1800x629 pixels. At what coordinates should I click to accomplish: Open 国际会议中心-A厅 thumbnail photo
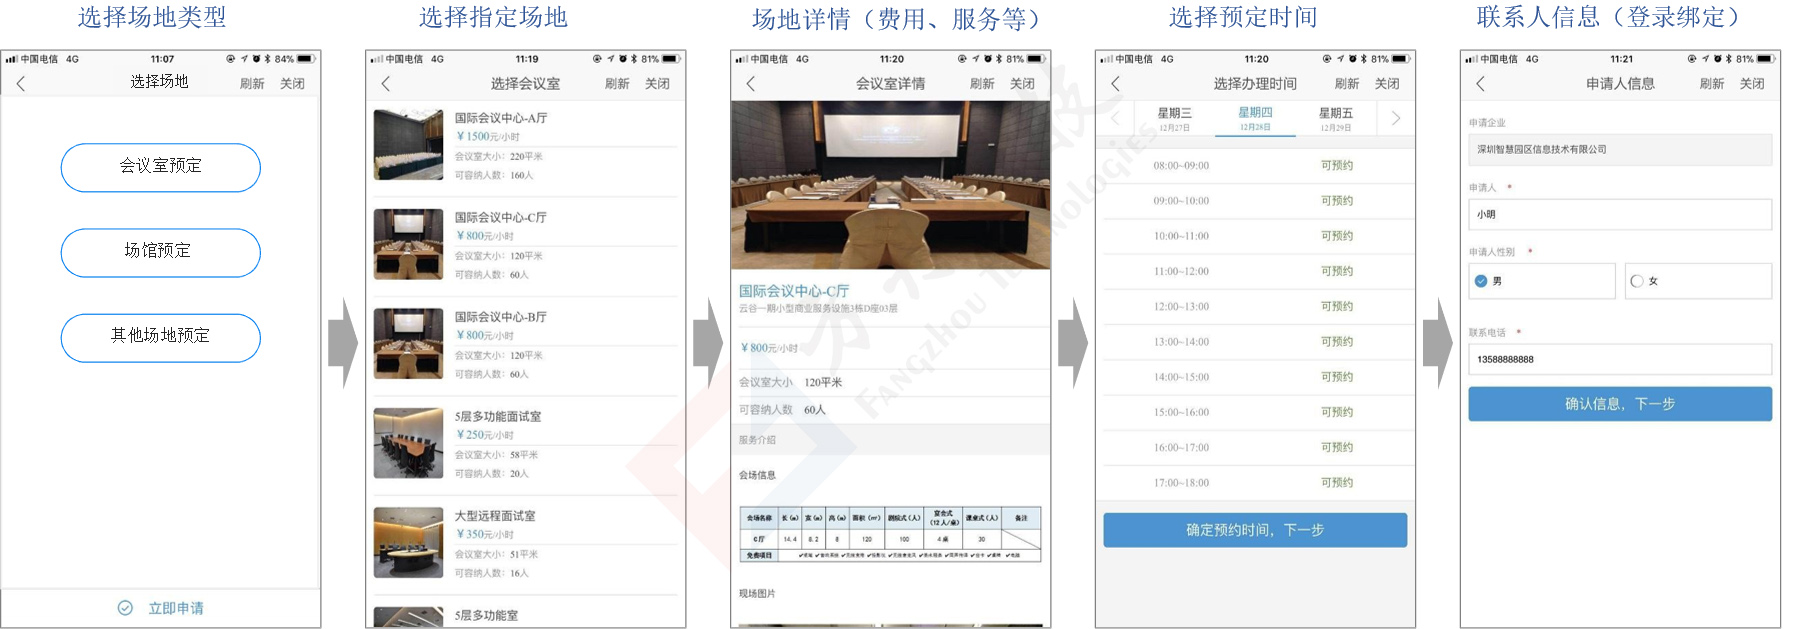(x=408, y=145)
